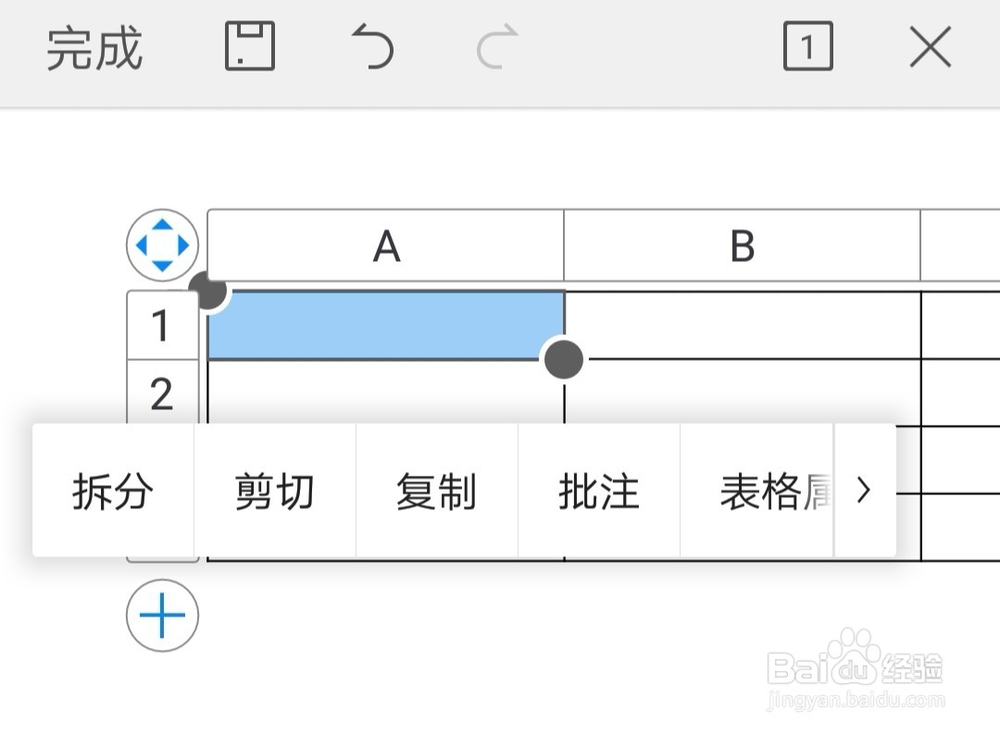Select row 1 header
This screenshot has width=1000, height=734.
tap(162, 326)
